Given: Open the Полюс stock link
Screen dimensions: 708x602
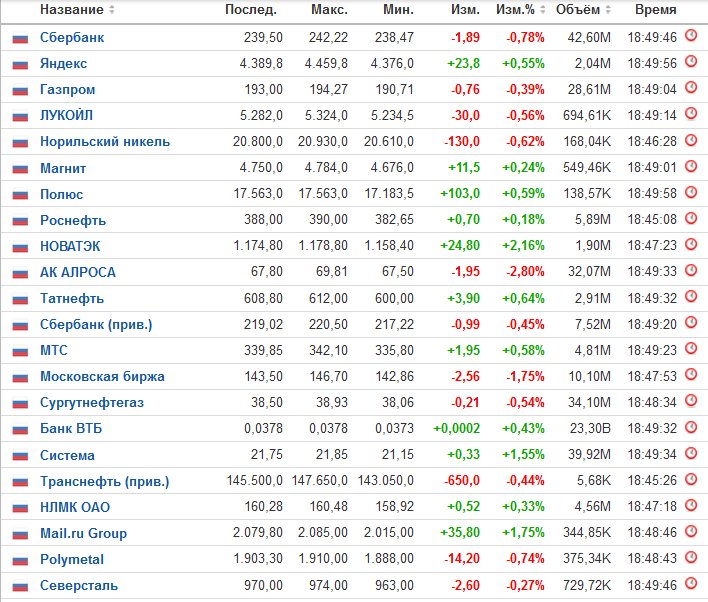Looking at the screenshot, I should coord(61,194).
